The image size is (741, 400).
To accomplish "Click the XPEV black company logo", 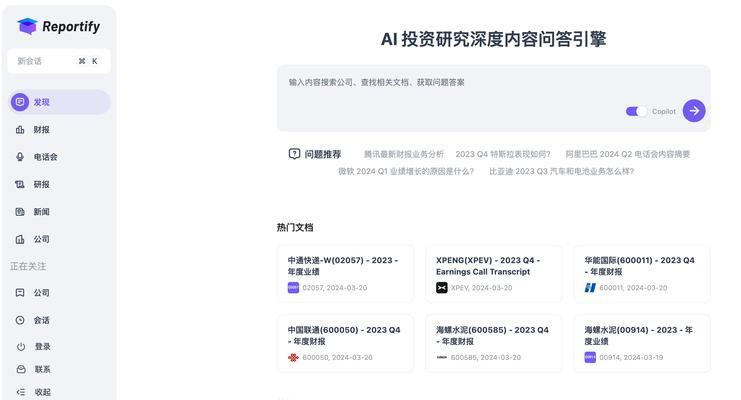I will tap(441, 287).
